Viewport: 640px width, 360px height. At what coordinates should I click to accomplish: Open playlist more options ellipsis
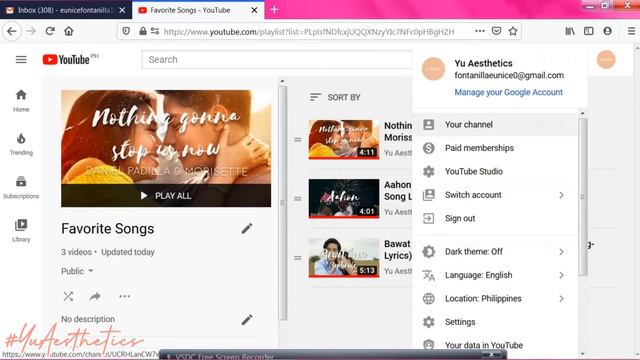pos(124,296)
